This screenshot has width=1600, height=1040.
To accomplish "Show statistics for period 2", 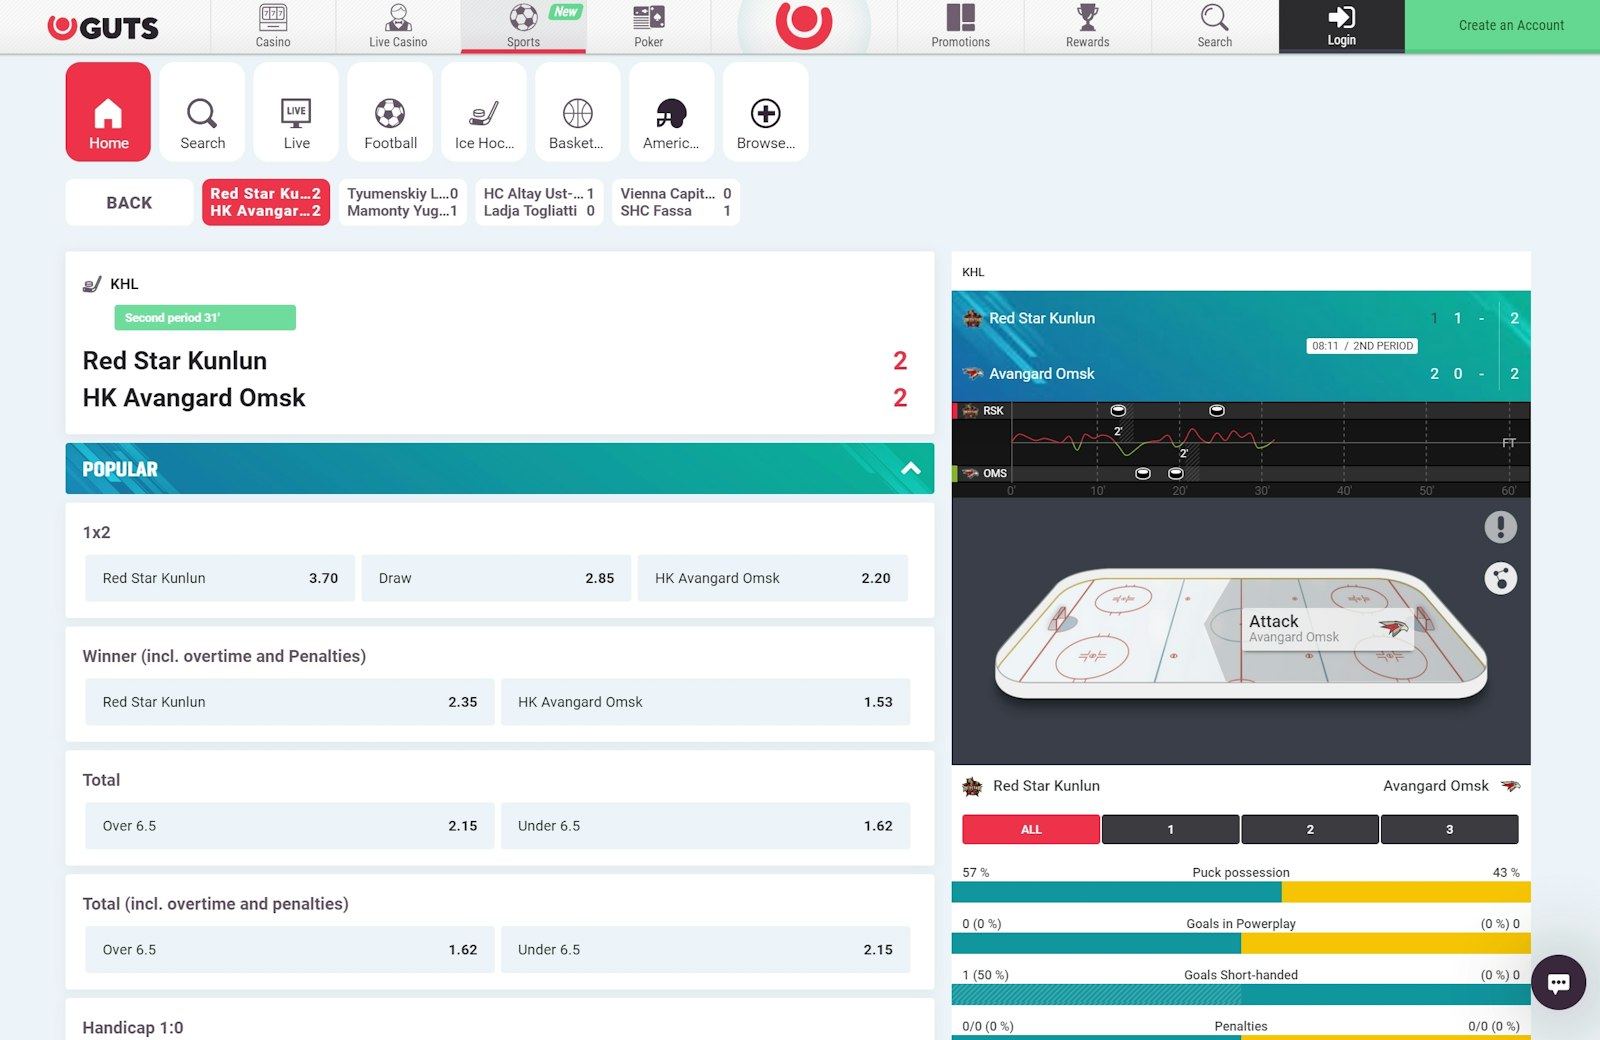I will click(1310, 829).
